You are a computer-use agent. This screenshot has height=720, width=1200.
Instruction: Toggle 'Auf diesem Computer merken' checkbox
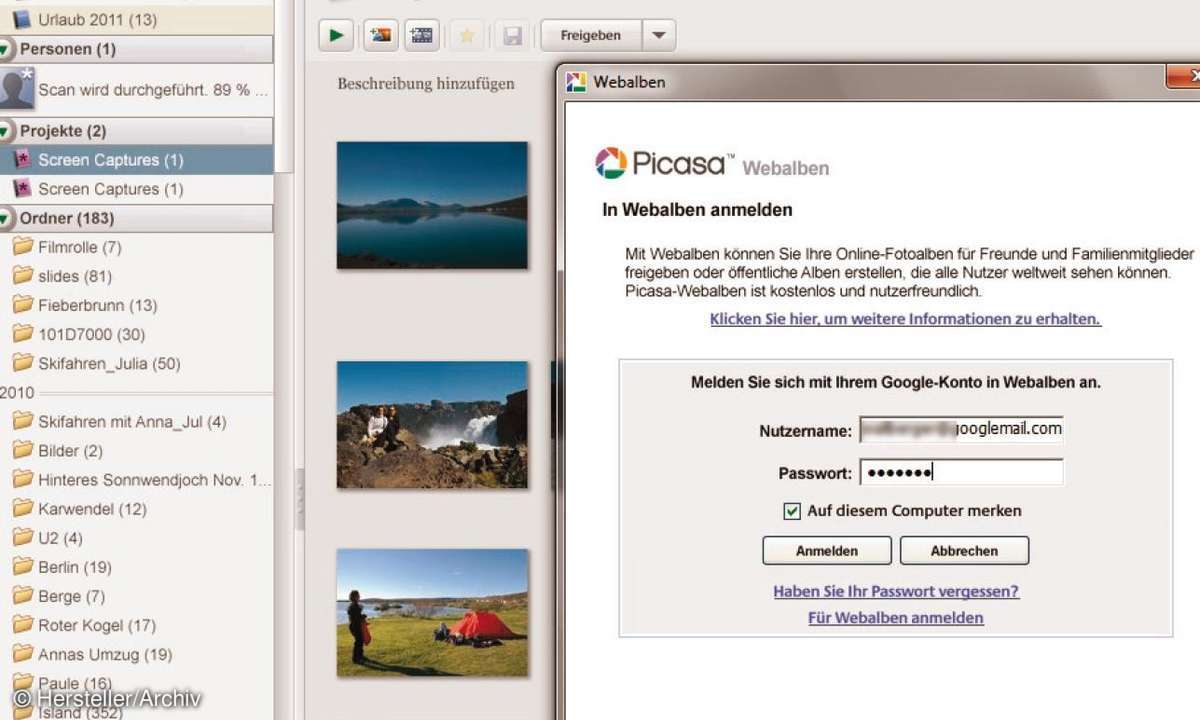792,511
